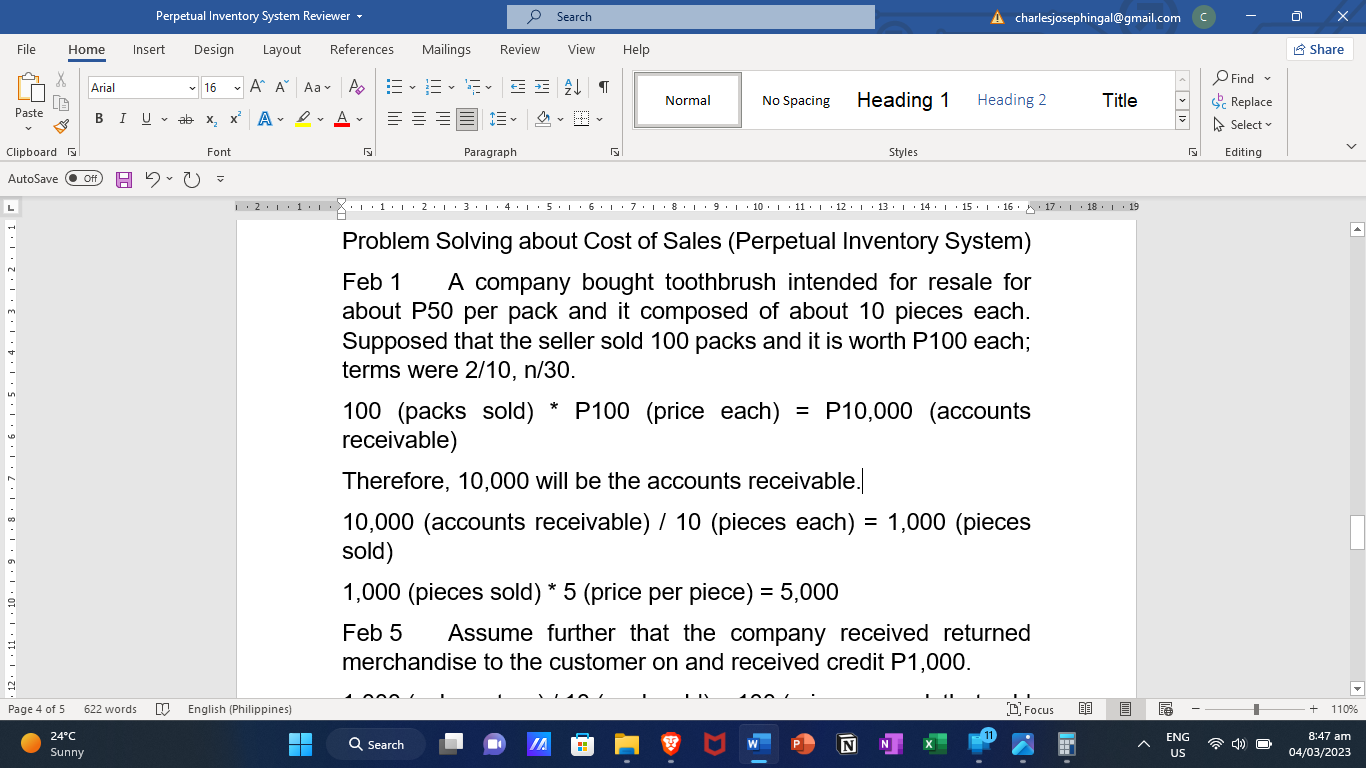Expand the Select dropdown in Editing
Viewport: 1366px width, 768px height.
coord(1242,125)
